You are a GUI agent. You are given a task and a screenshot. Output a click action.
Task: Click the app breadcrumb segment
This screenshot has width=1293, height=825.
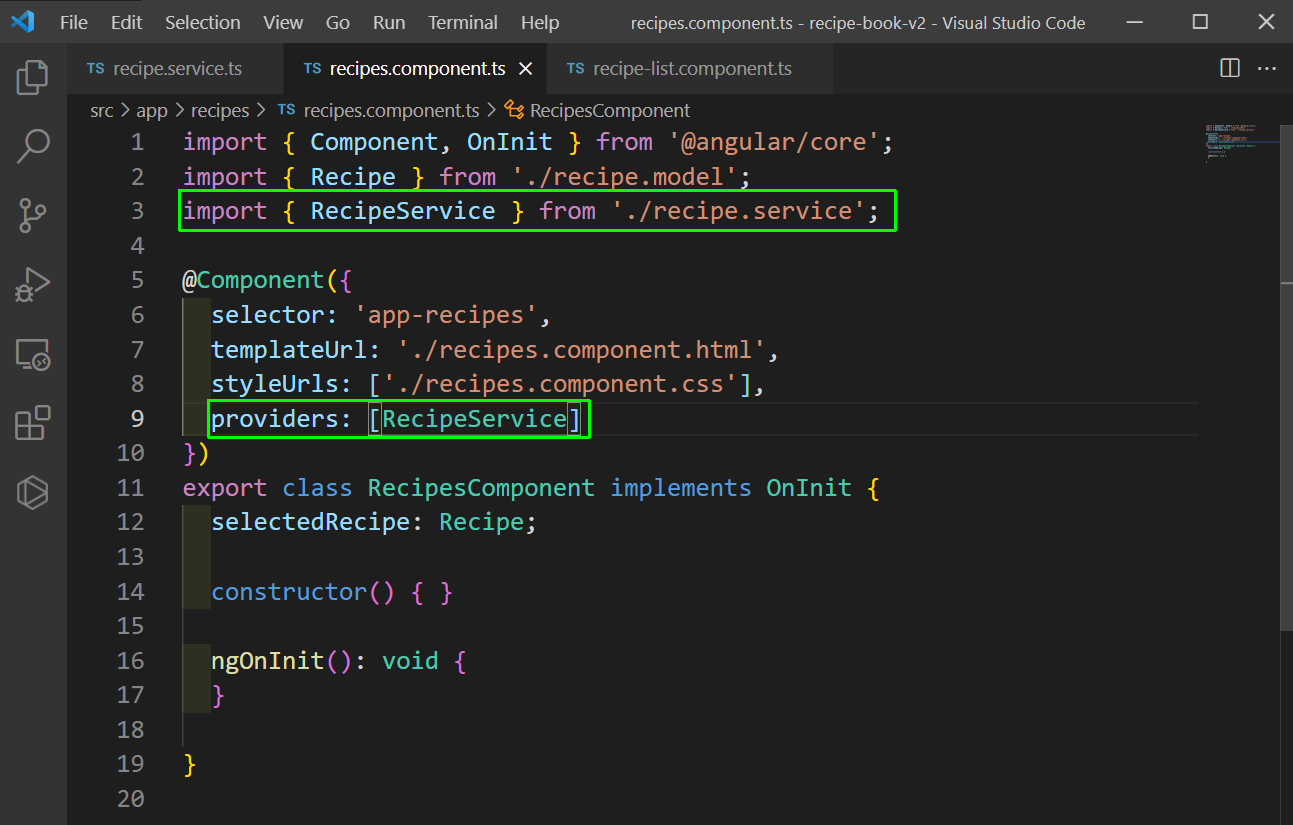[152, 110]
